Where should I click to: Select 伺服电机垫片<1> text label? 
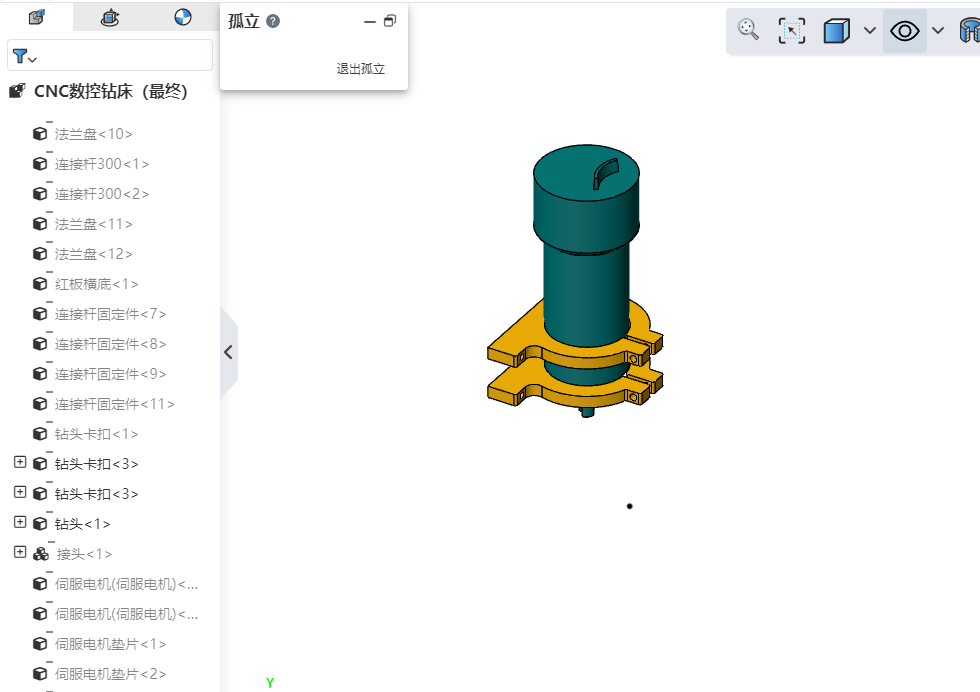click(x=110, y=644)
